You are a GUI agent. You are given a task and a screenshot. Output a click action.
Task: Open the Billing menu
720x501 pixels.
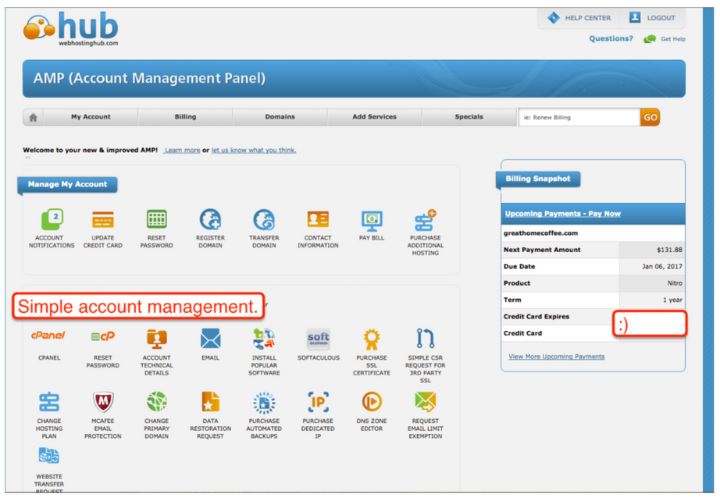tap(185, 117)
